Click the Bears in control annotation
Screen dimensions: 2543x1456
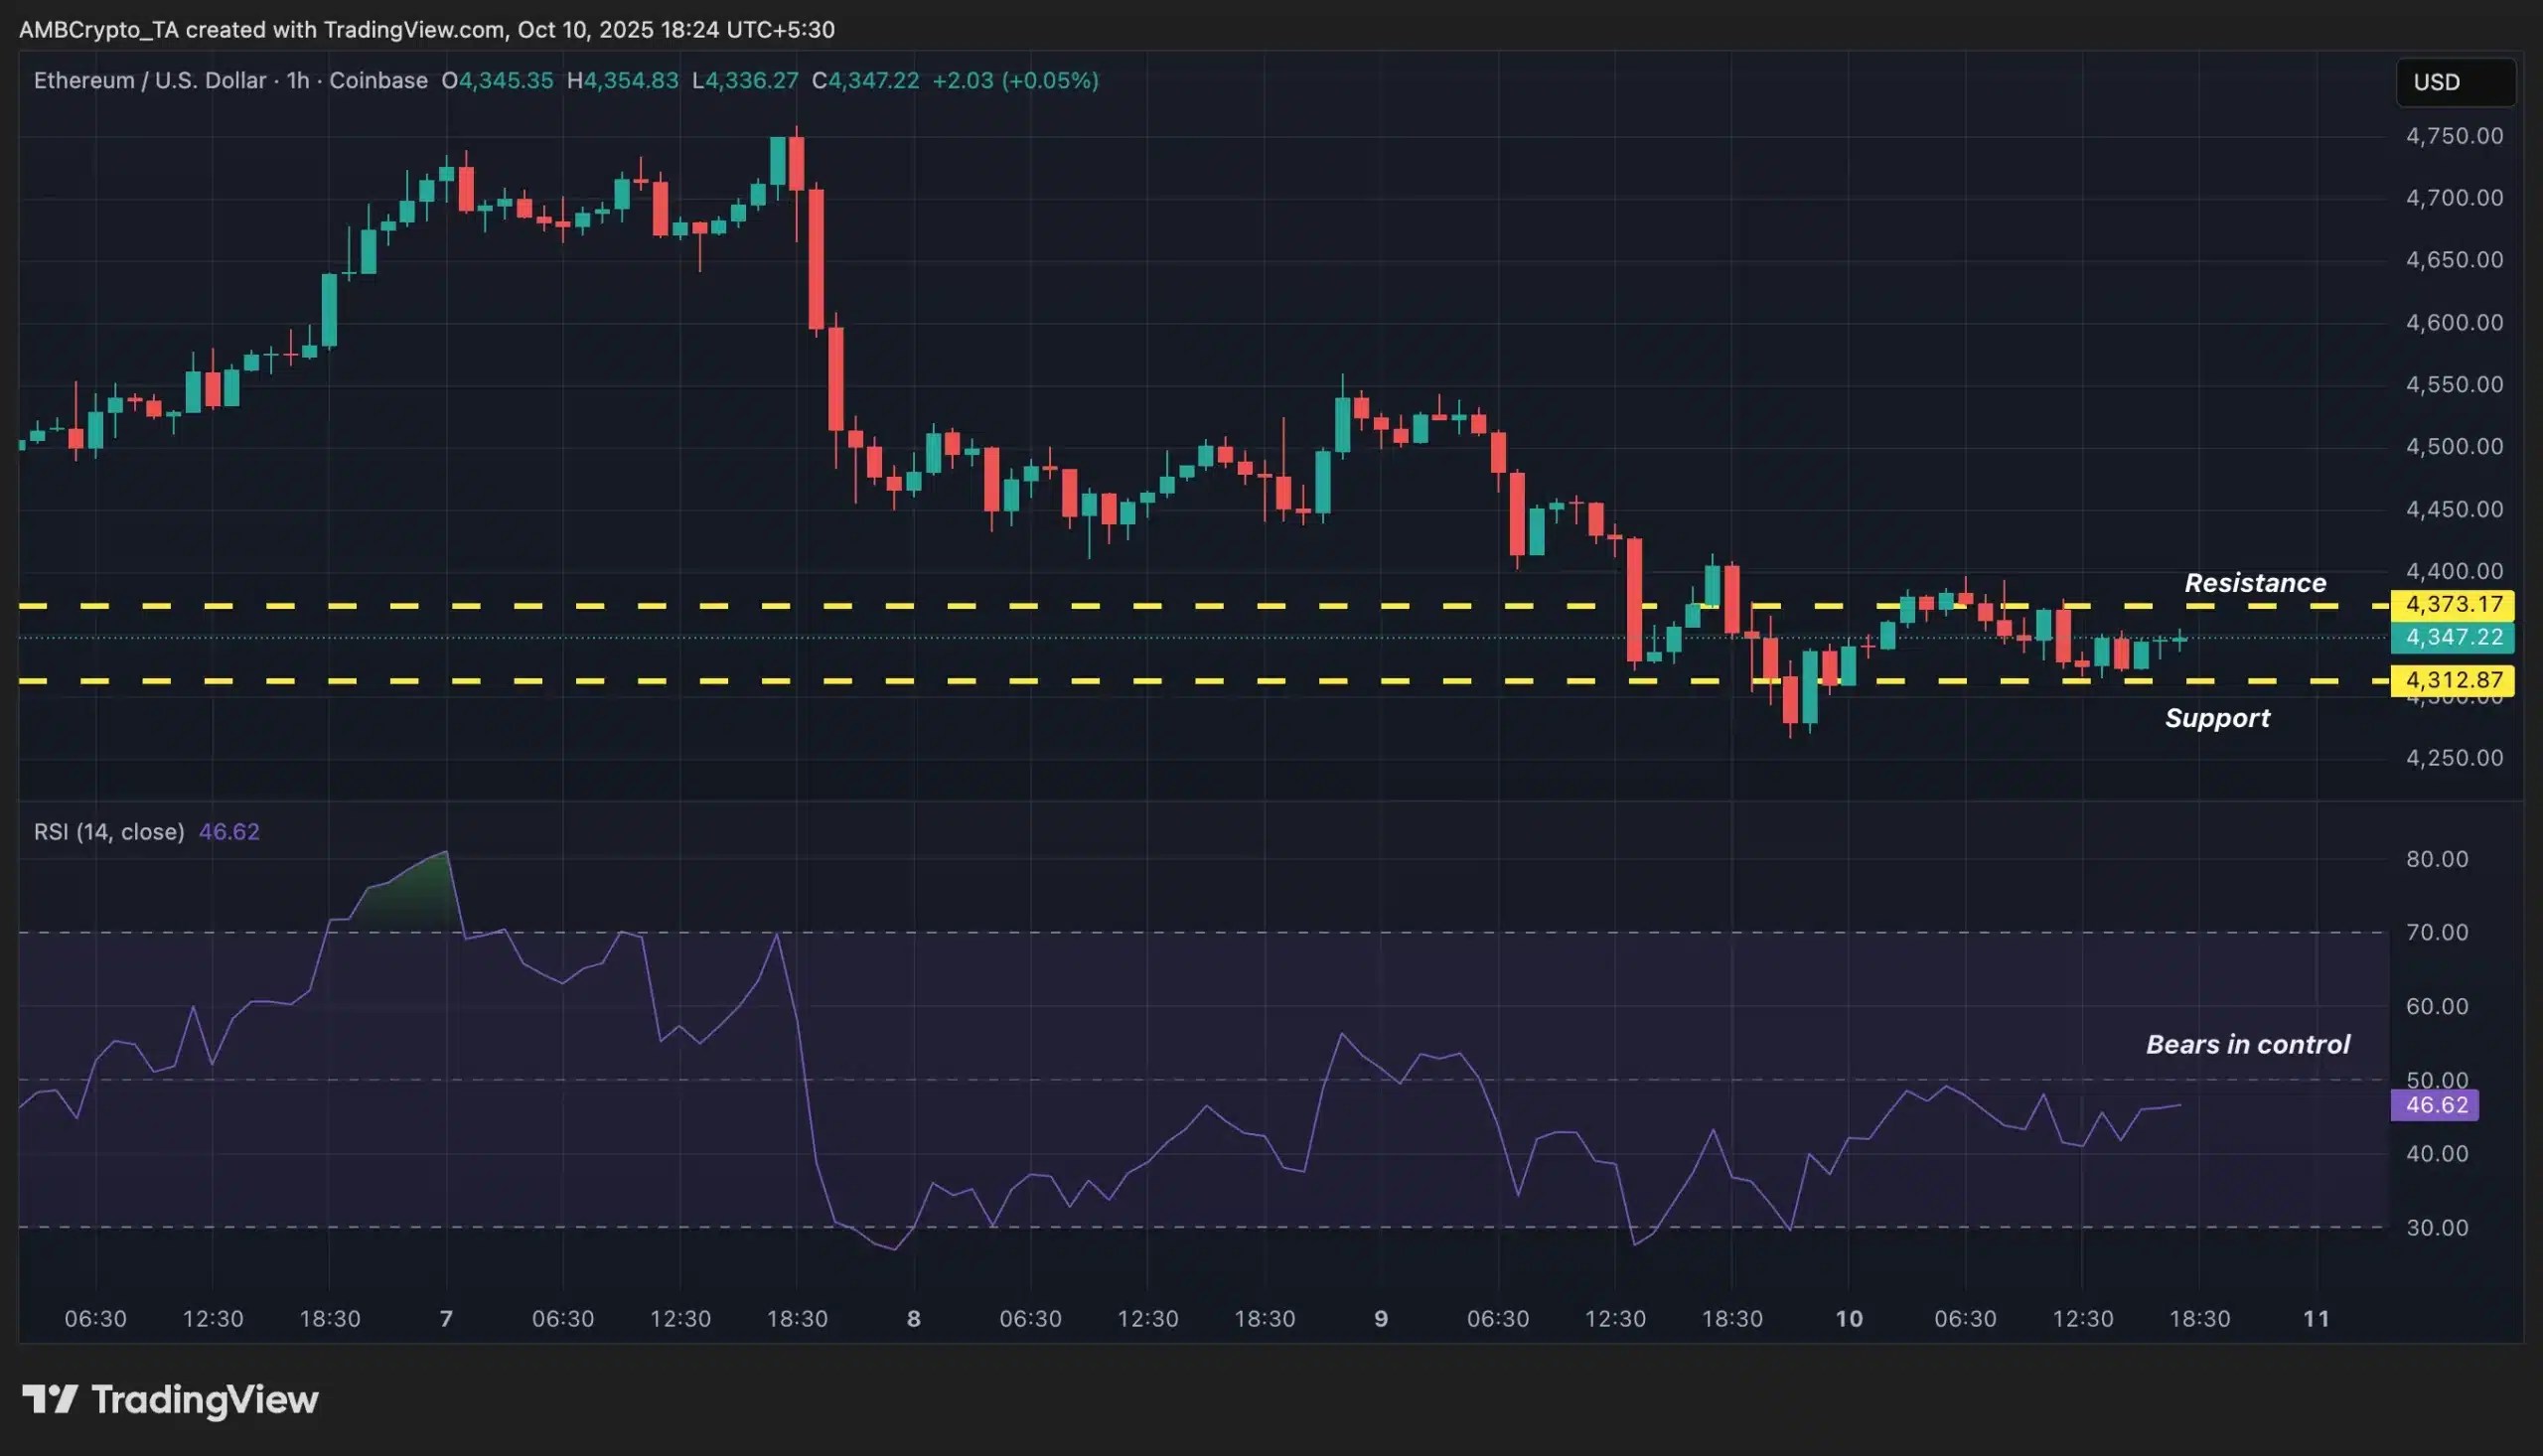coord(2246,1044)
